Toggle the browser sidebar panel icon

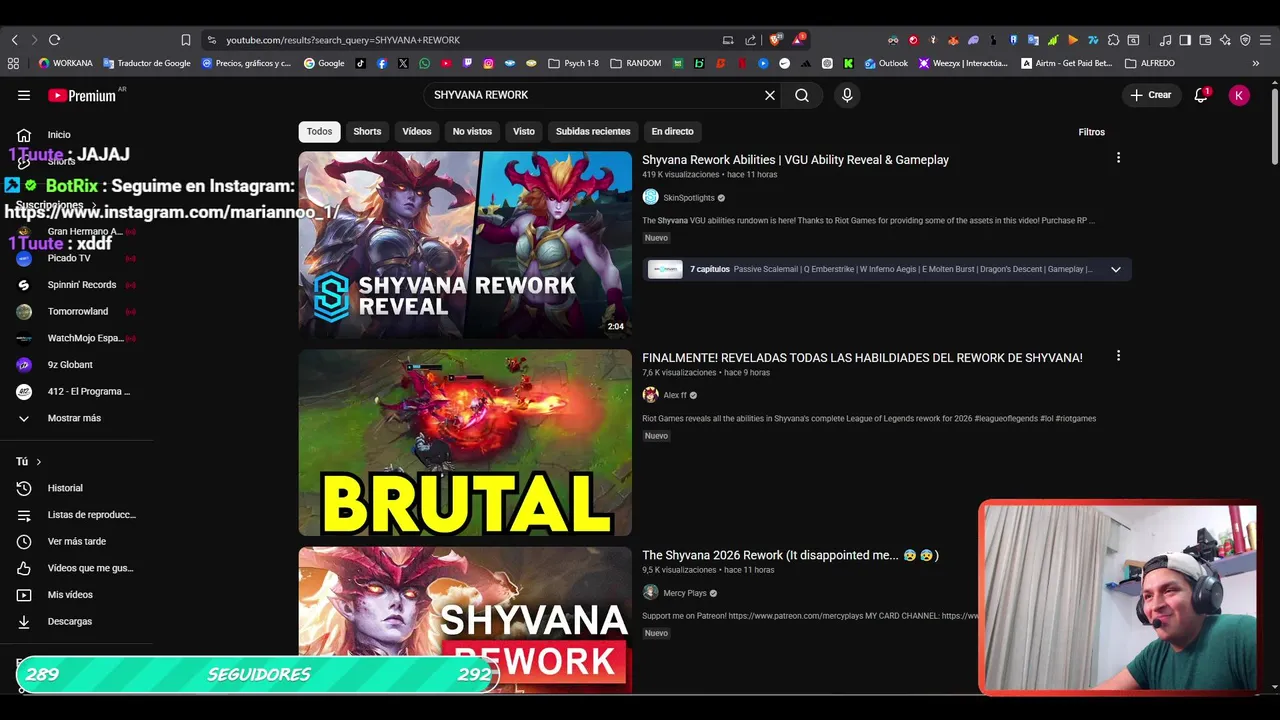tap(1185, 40)
